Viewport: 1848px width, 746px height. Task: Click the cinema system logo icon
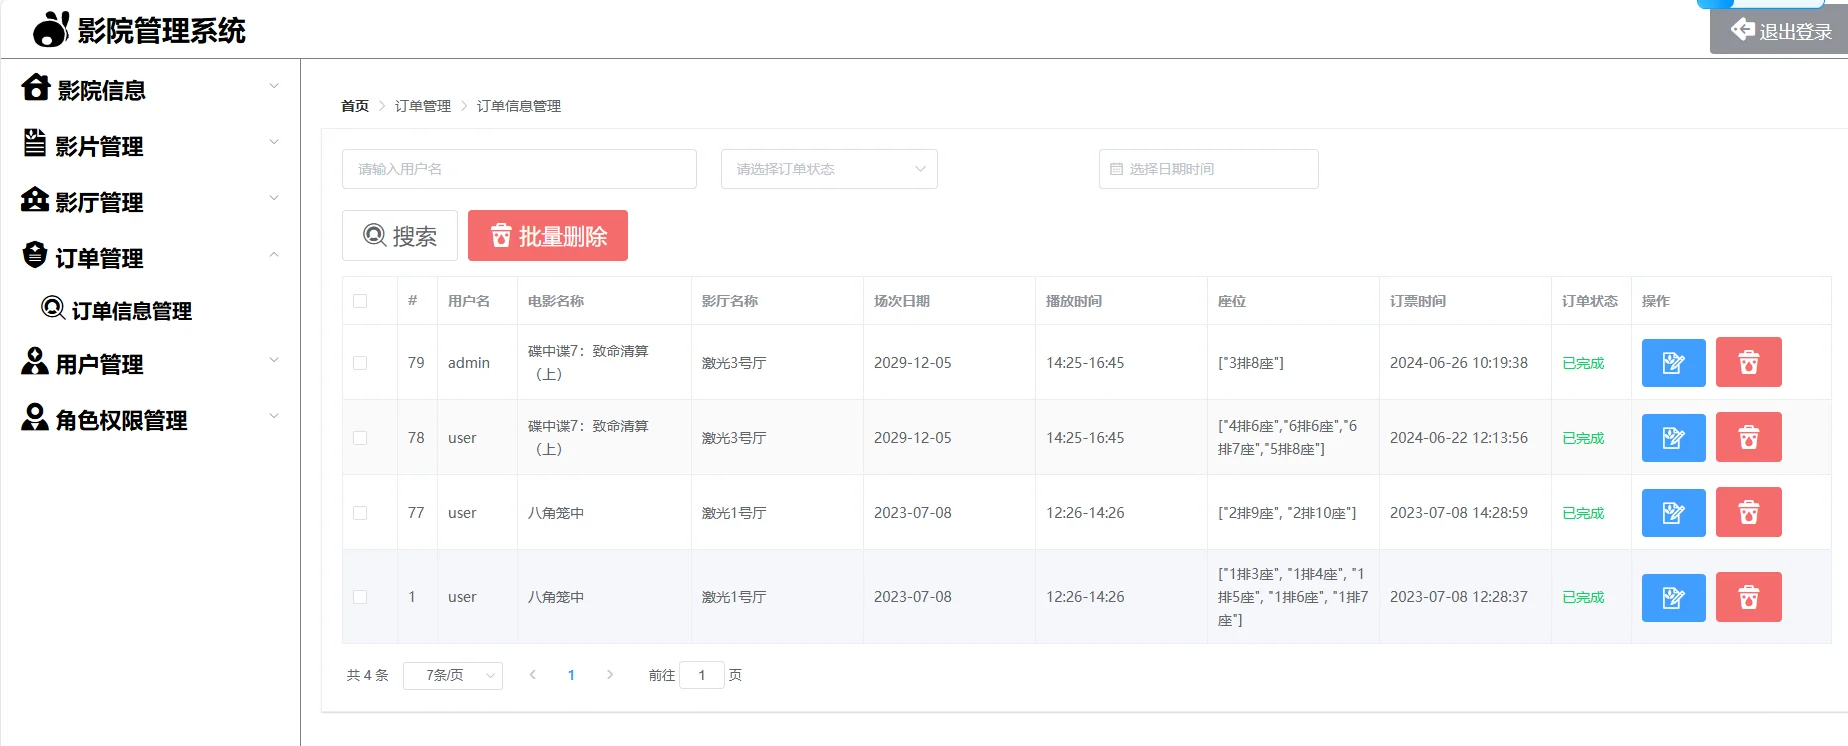(51, 30)
